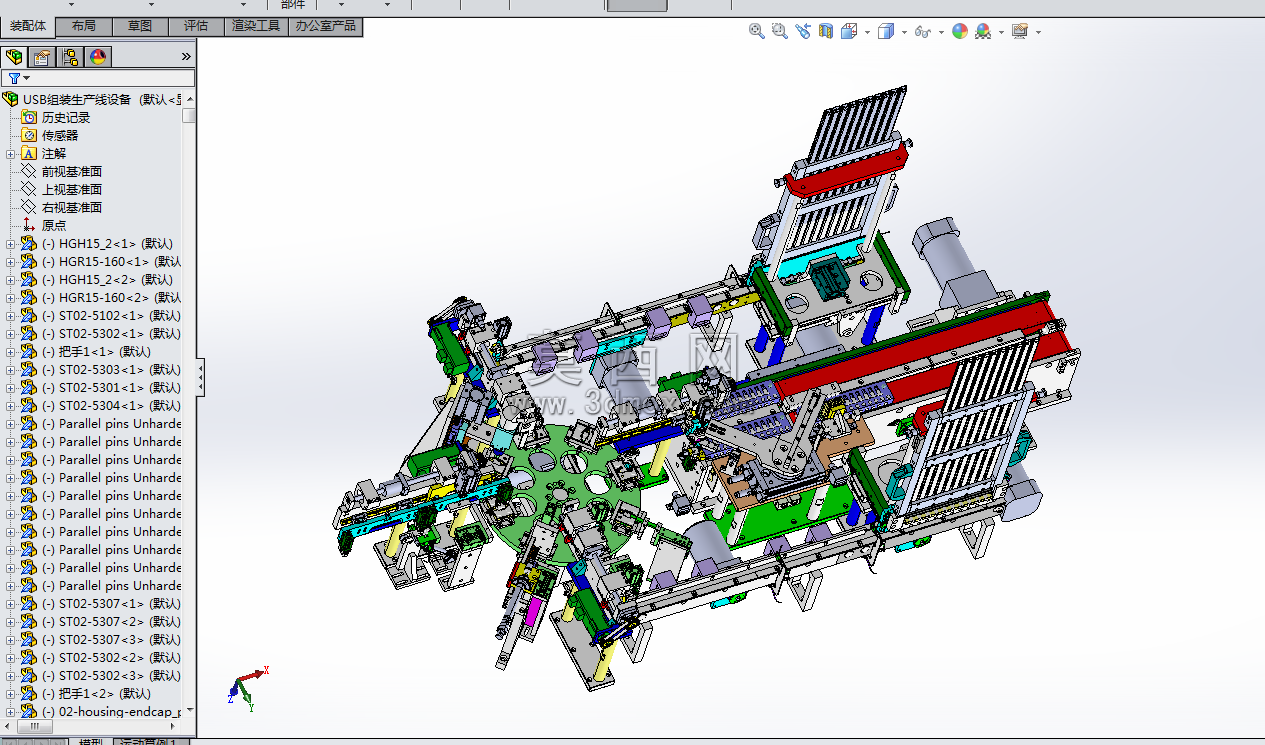This screenshot has width=1265, height=745.
Task: Click the Apply Scene icon
Action: [x=983, y=31]
